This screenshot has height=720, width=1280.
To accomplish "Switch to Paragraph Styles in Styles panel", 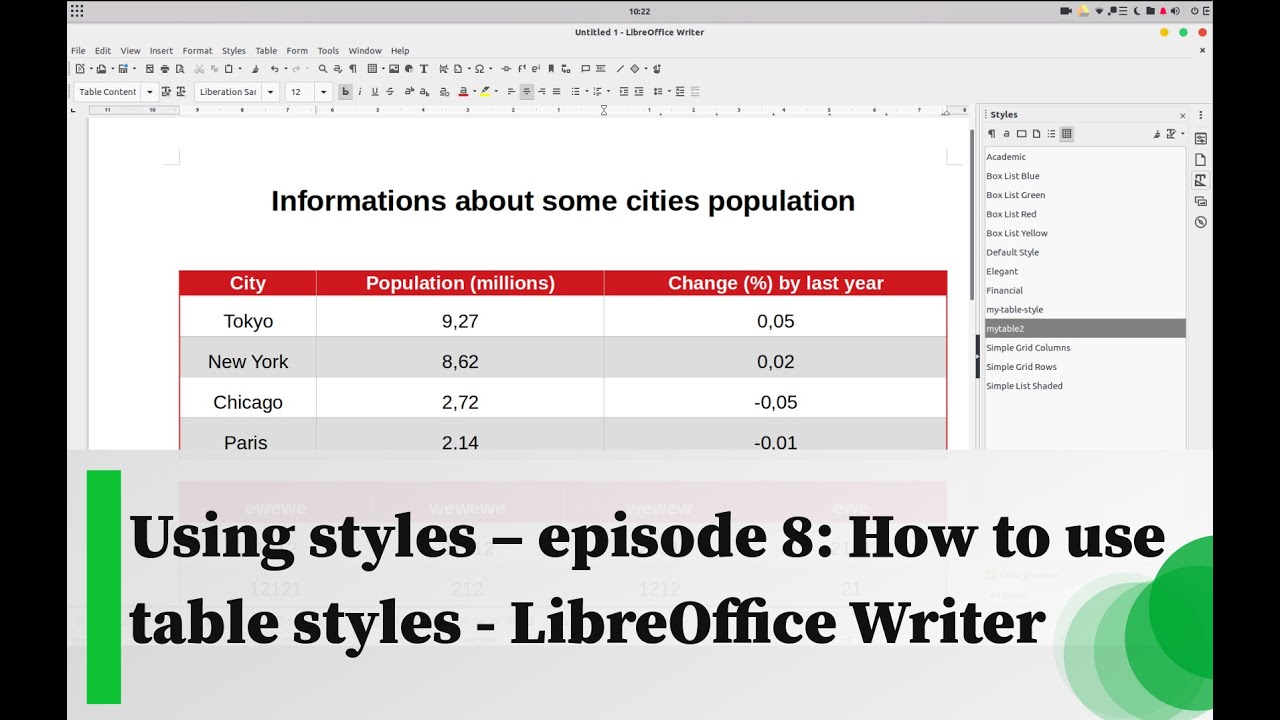I will [x=992, y=134].
